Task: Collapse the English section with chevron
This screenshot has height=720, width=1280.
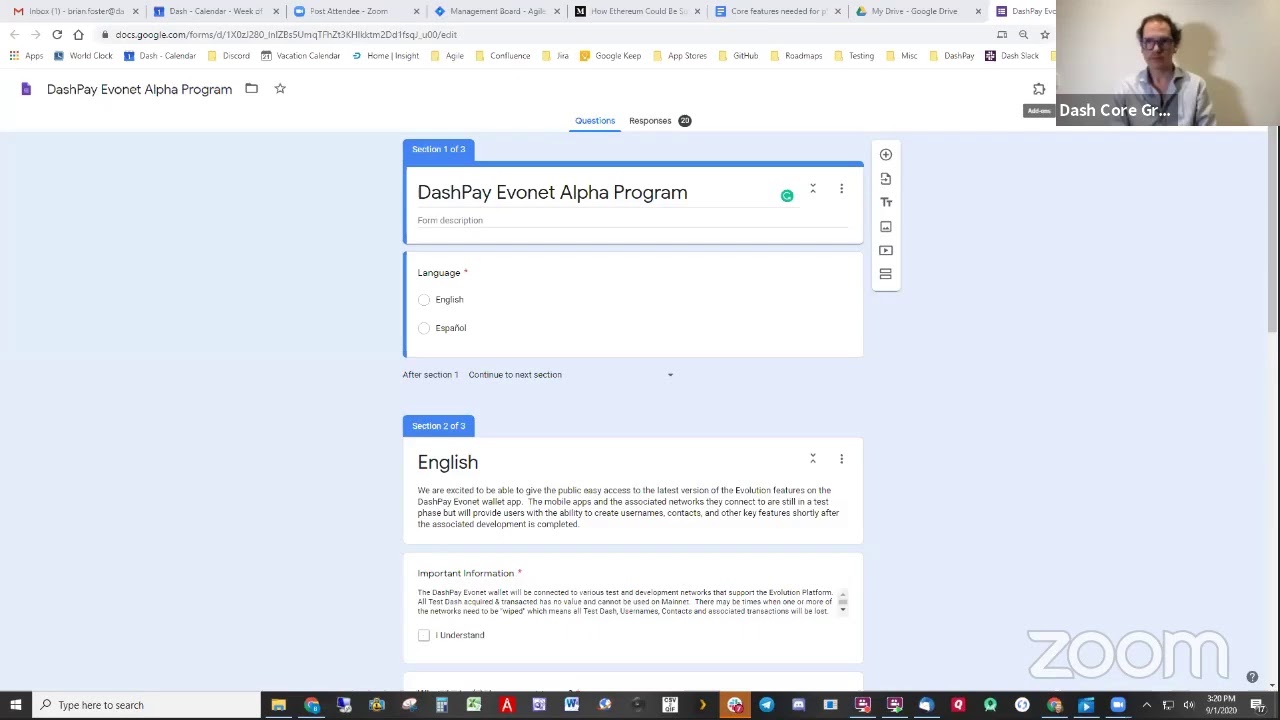Action: pos(812,458)
